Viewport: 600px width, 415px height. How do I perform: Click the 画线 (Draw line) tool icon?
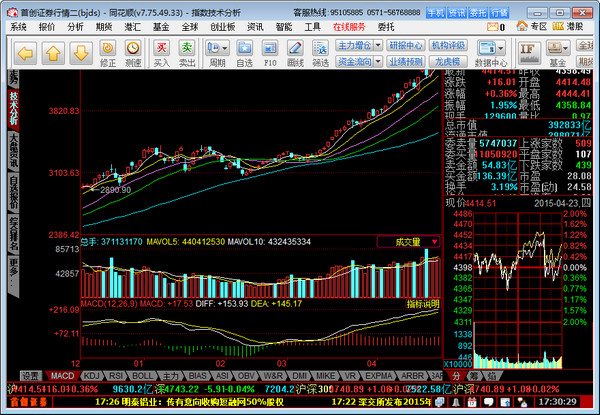[295, 51]
